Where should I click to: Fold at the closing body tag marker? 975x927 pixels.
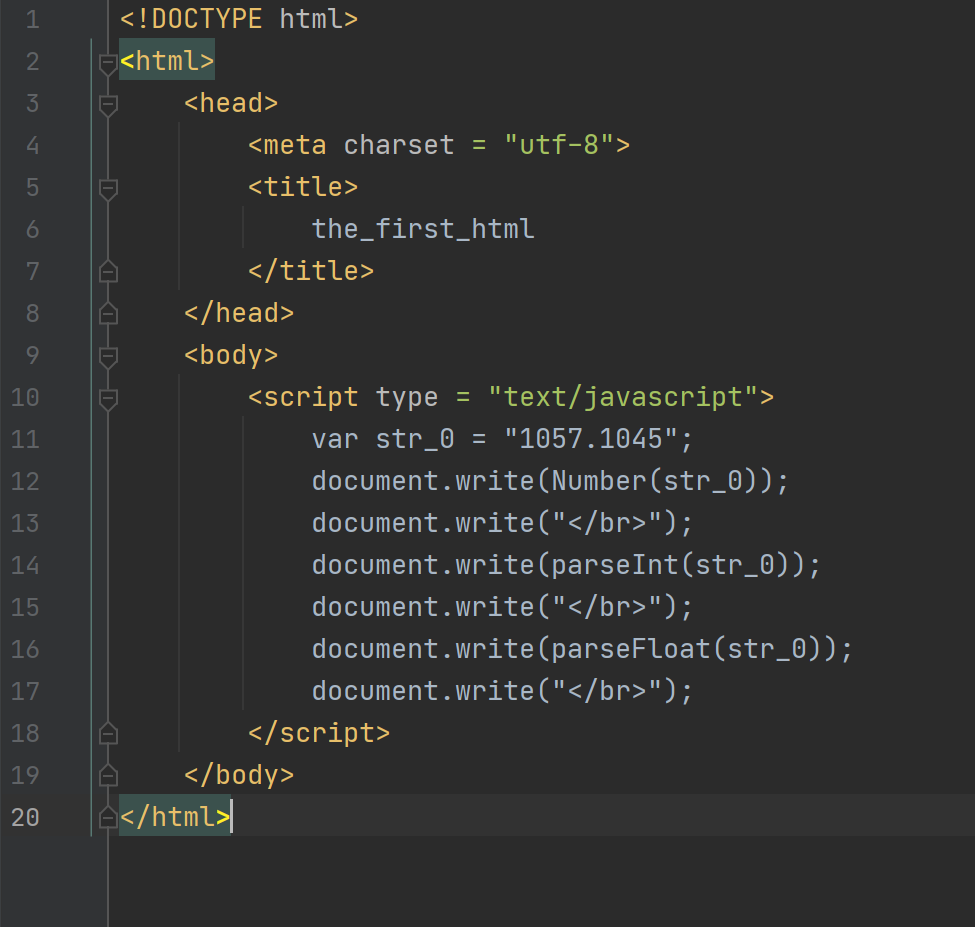[108, 775]
